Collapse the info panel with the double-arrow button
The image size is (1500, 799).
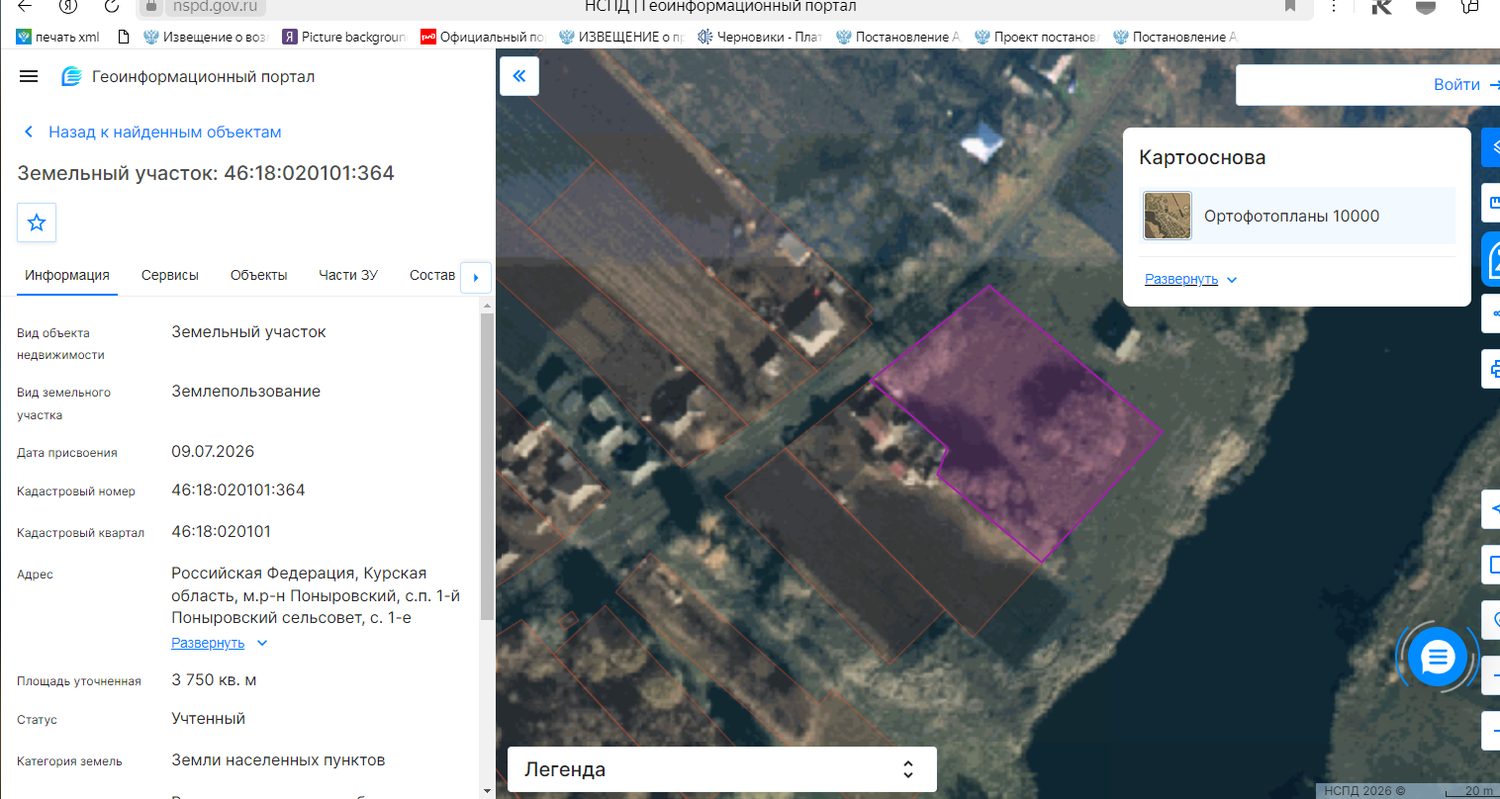click(x=519, y=76)
